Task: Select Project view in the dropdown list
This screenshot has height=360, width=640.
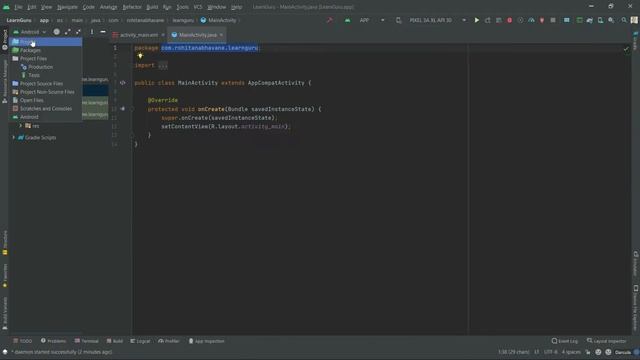Action: coord(45,42)
